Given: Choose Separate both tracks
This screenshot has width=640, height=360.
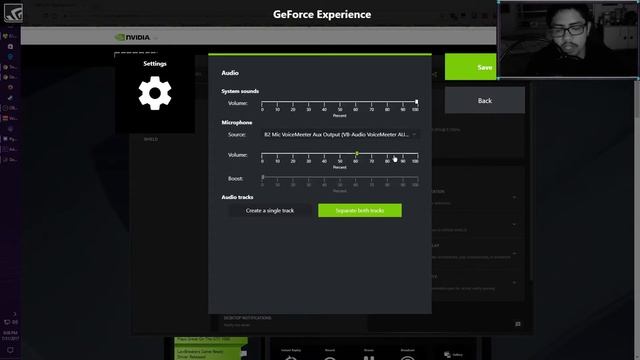Looking at the screenshot, I should point(360,211).
